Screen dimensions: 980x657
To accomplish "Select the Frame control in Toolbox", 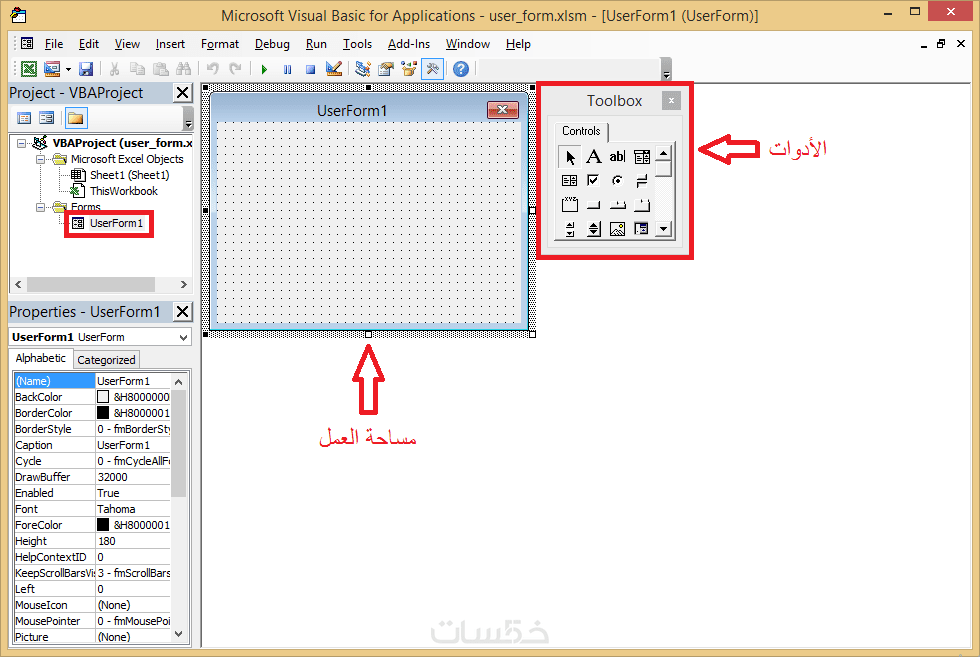I will click(x=569, y=204).
